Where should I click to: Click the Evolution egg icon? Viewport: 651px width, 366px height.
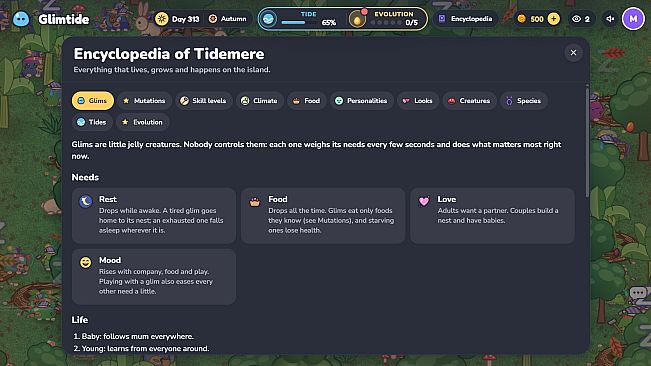tap(357, 19)
